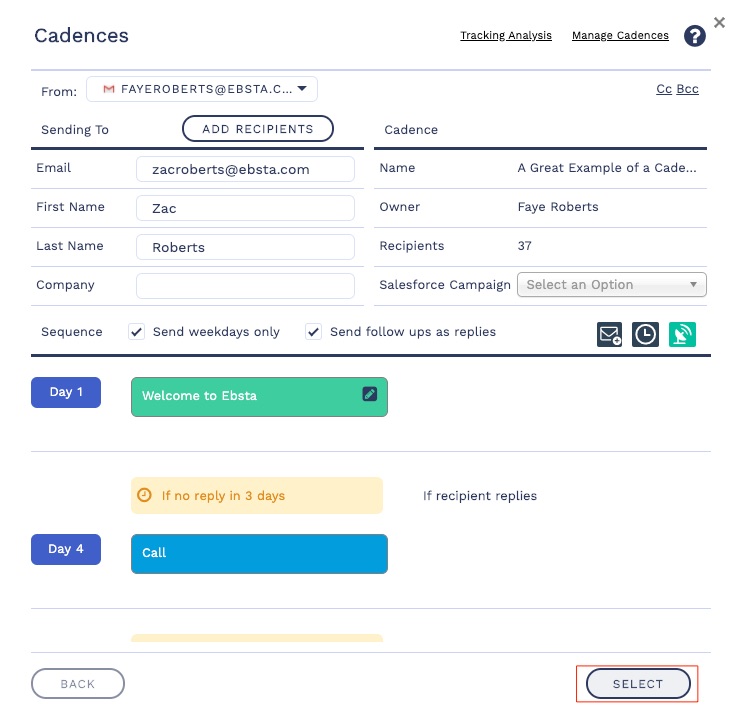Click the clock icon in no-reply condition
Screen dimensions: 743x707
[145, 495]
